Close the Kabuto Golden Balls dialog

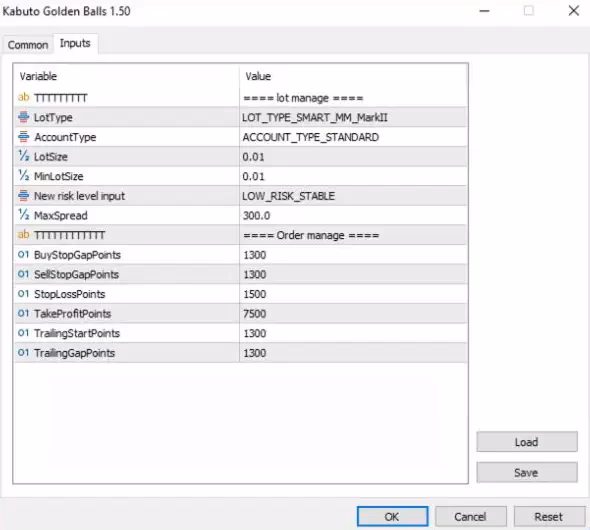click(573, 11)
